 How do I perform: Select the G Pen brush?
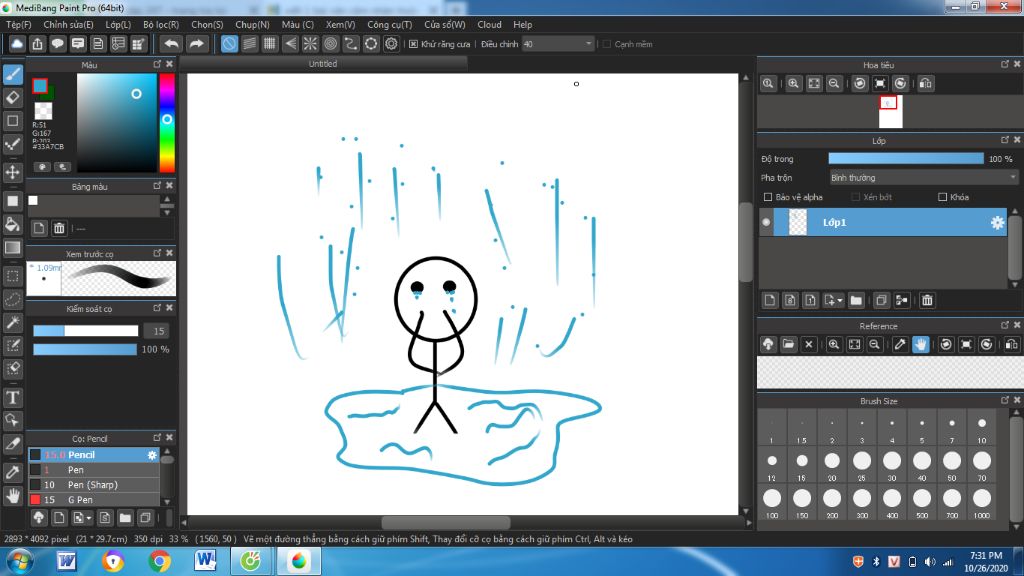(x=93, y=500)
